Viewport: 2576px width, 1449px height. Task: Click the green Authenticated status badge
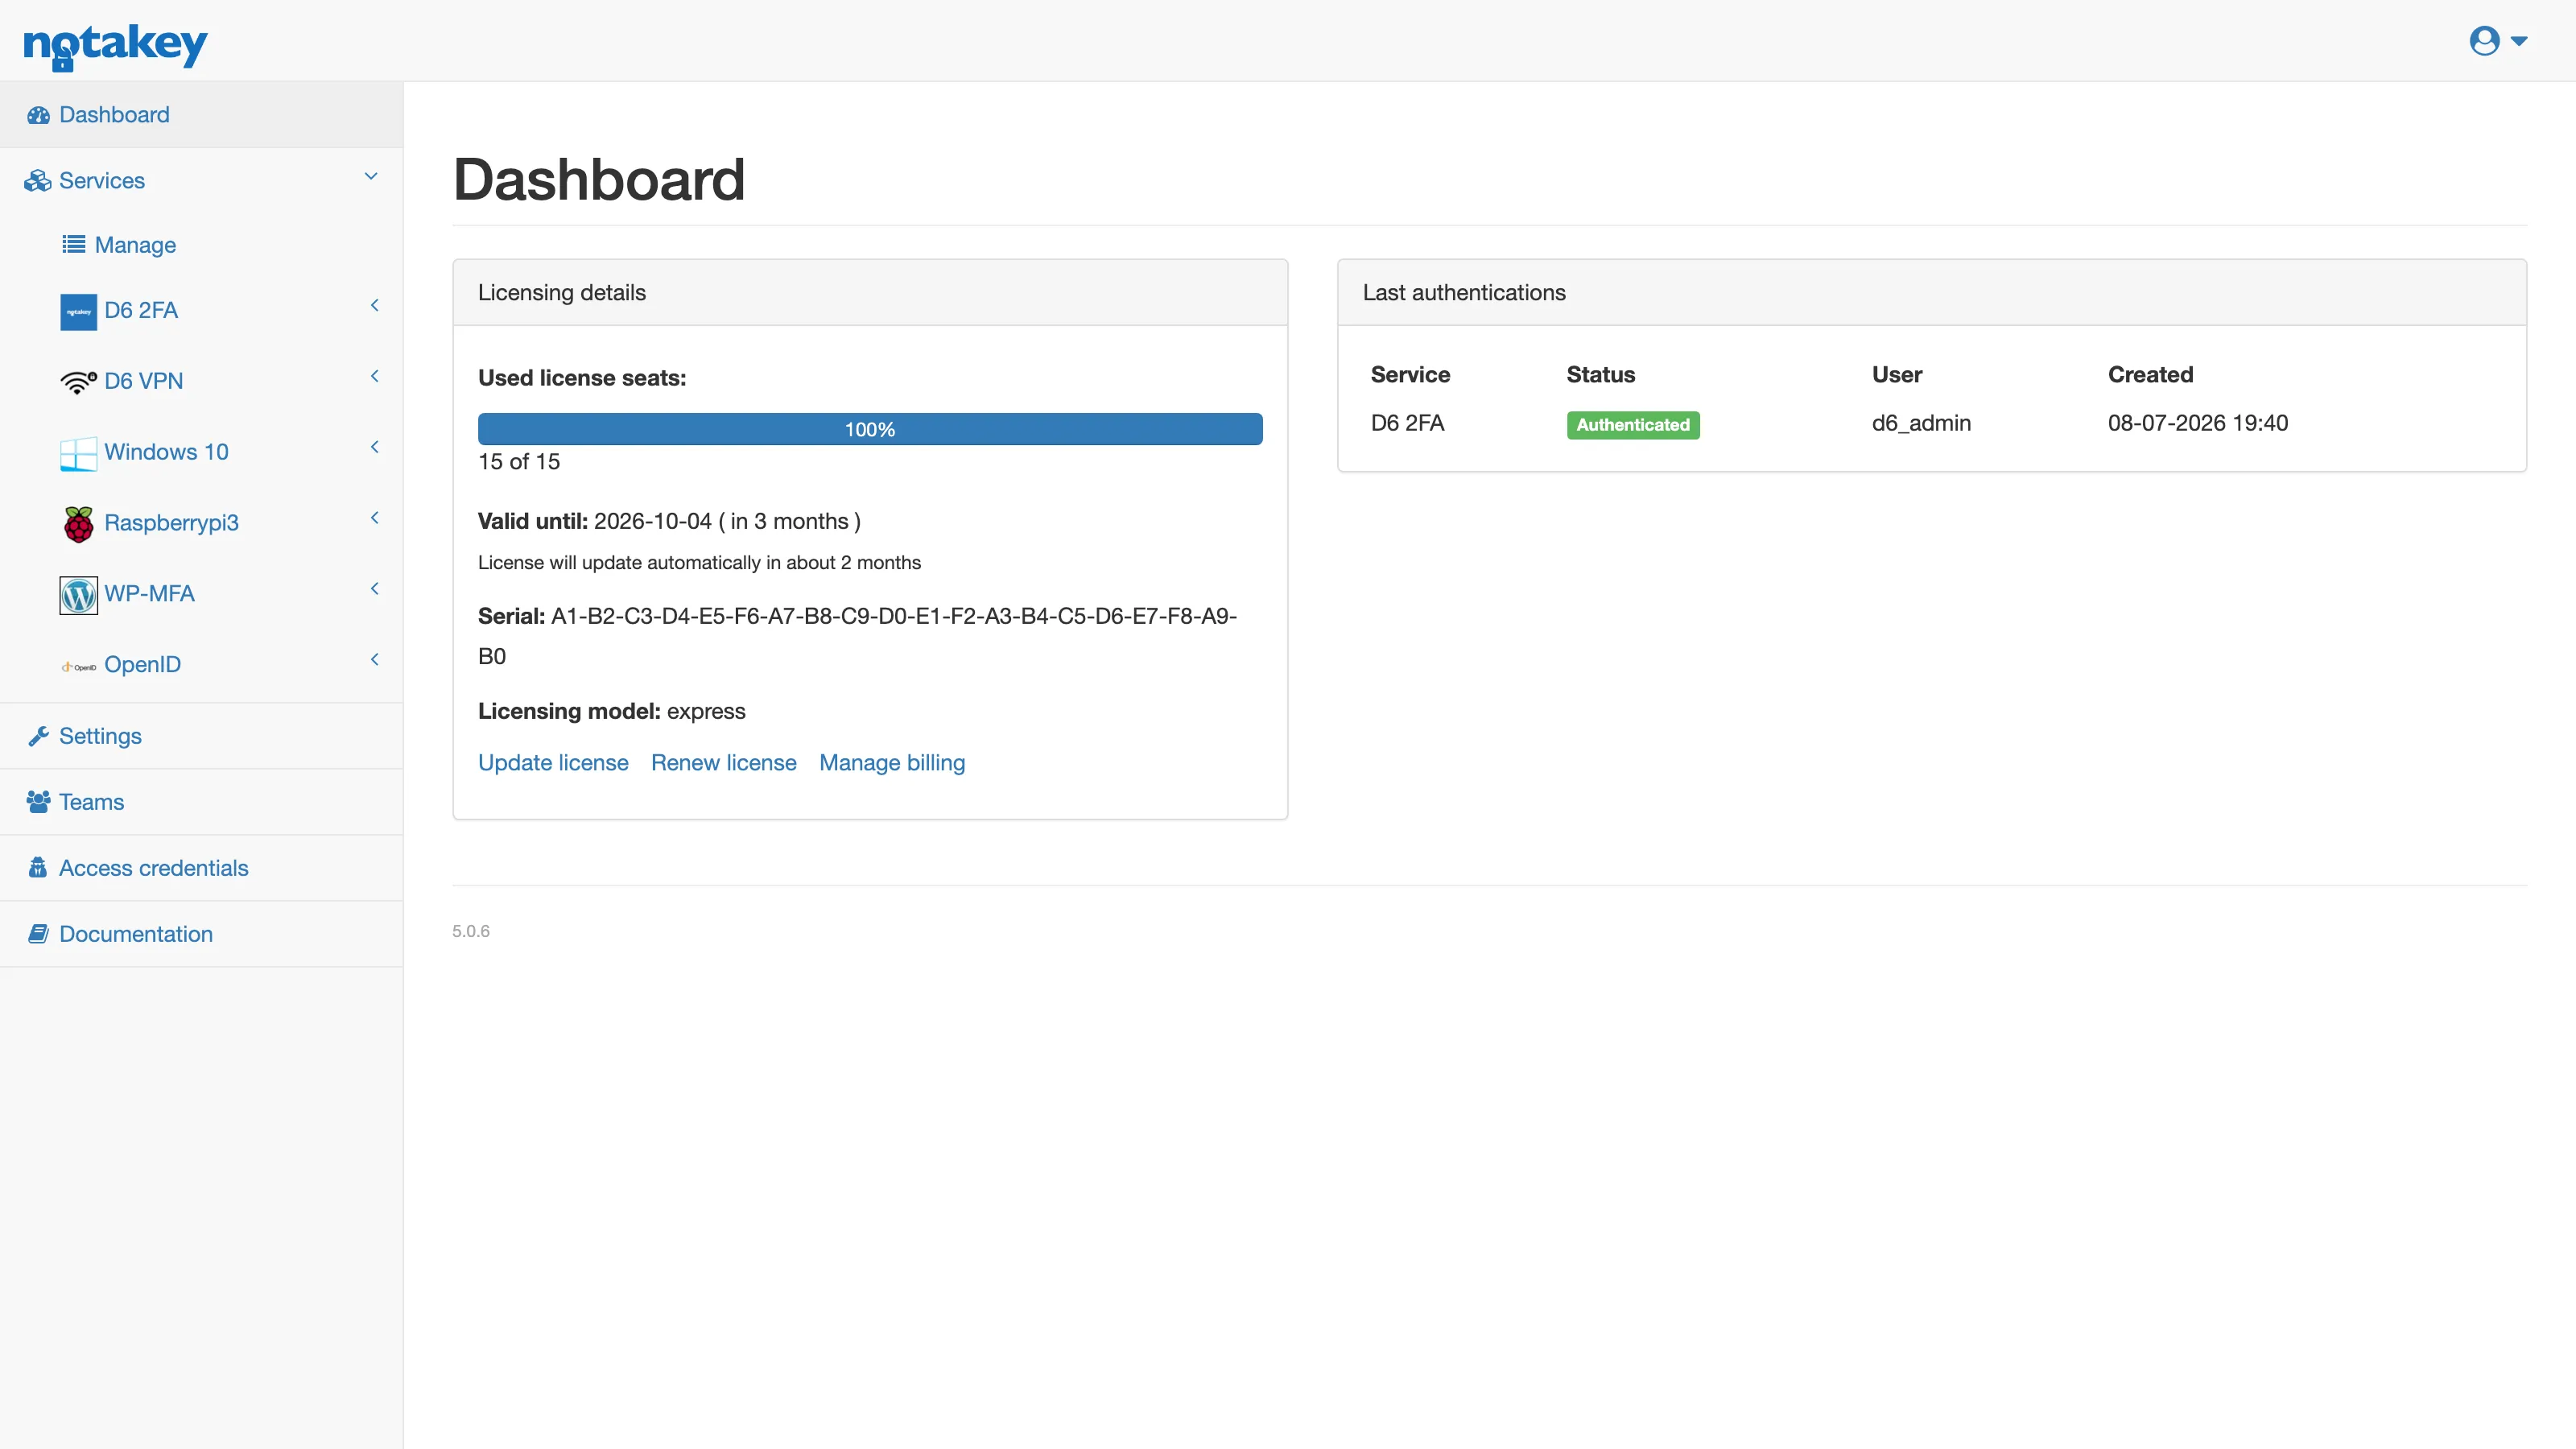tap(1633, 425)
